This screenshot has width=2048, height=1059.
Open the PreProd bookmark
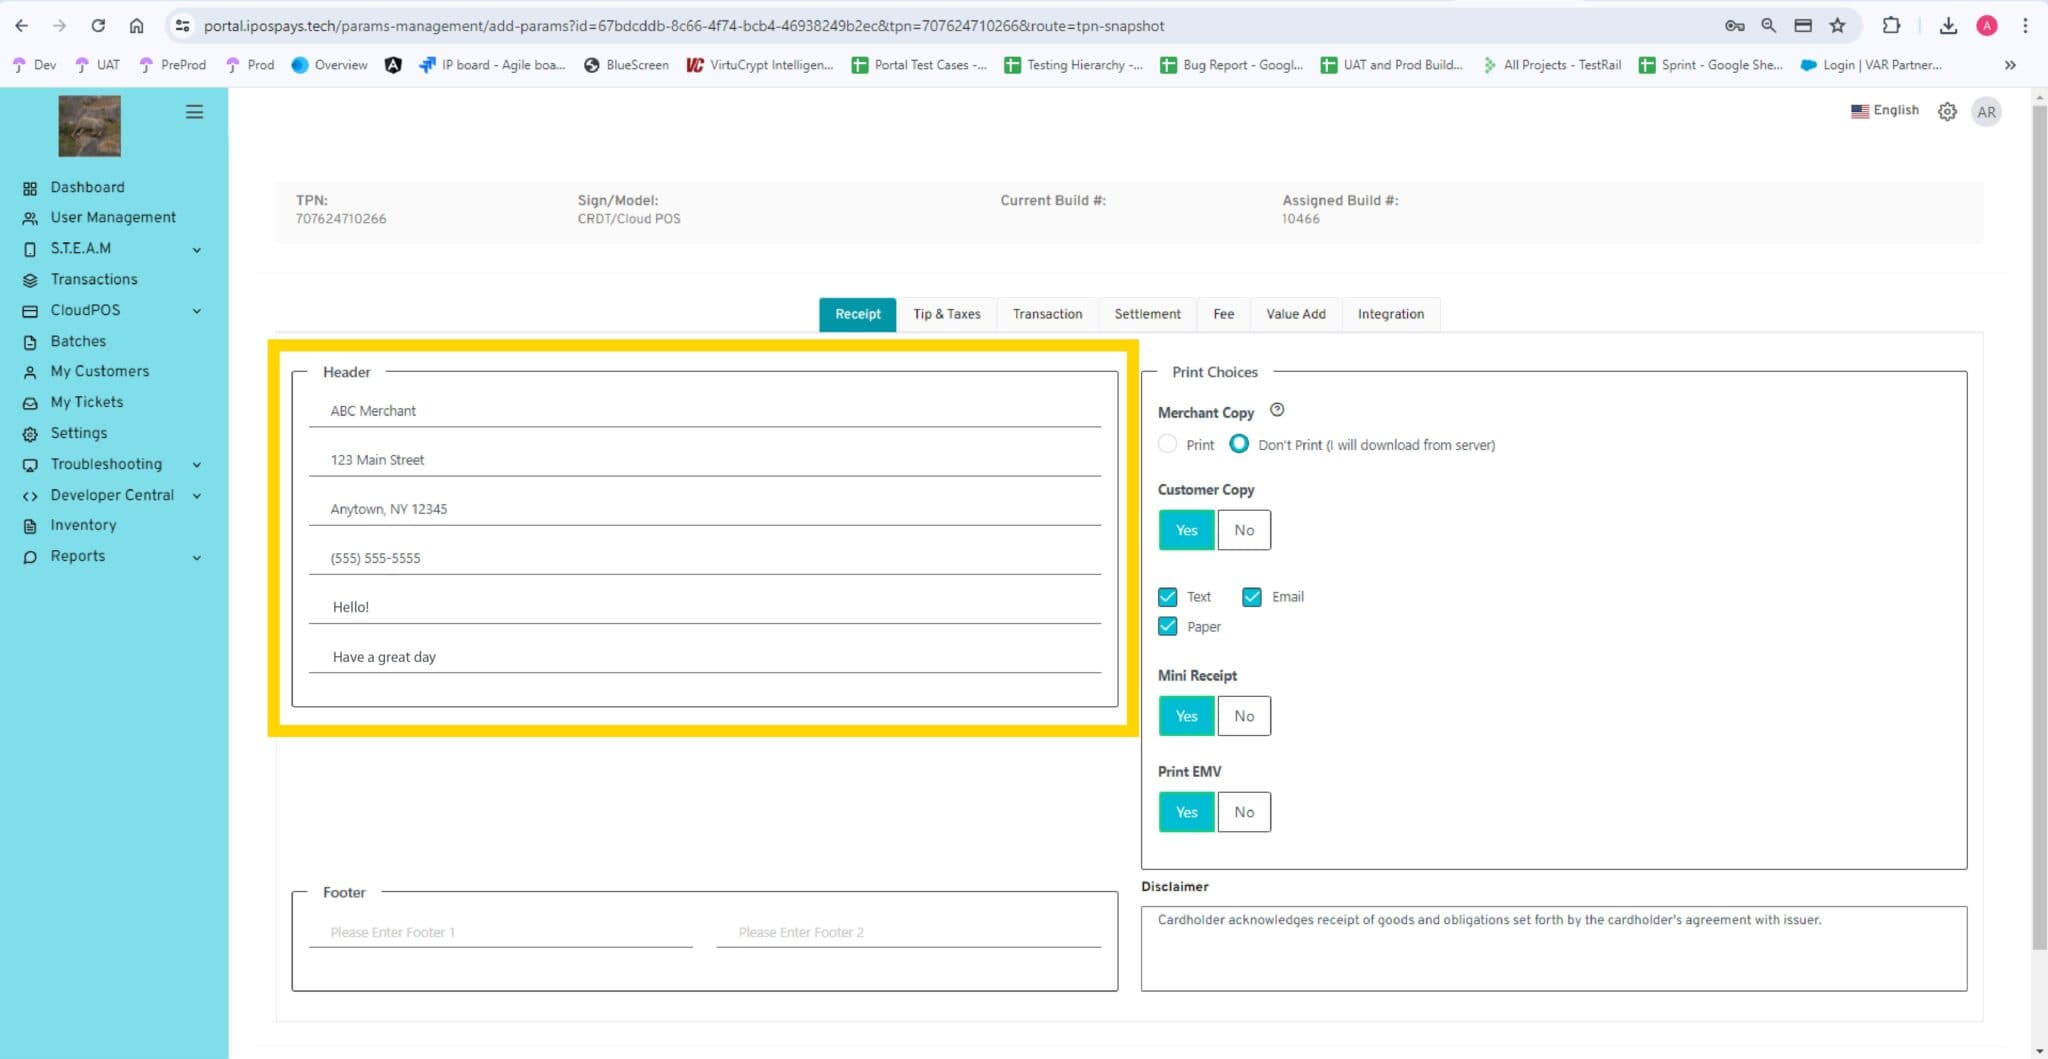pyautogui.click(x=172, y=65)
